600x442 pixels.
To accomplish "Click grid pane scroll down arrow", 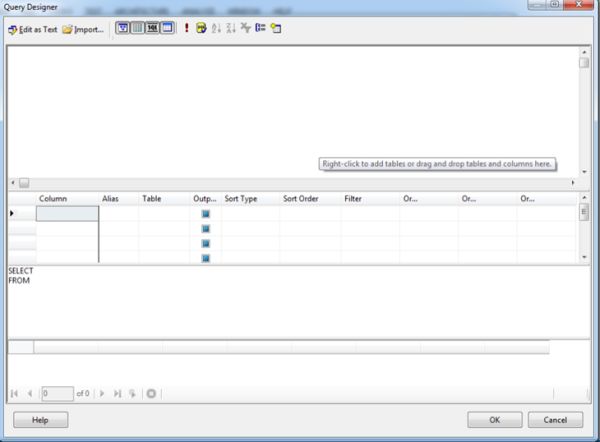I will (x=584, y=257).
